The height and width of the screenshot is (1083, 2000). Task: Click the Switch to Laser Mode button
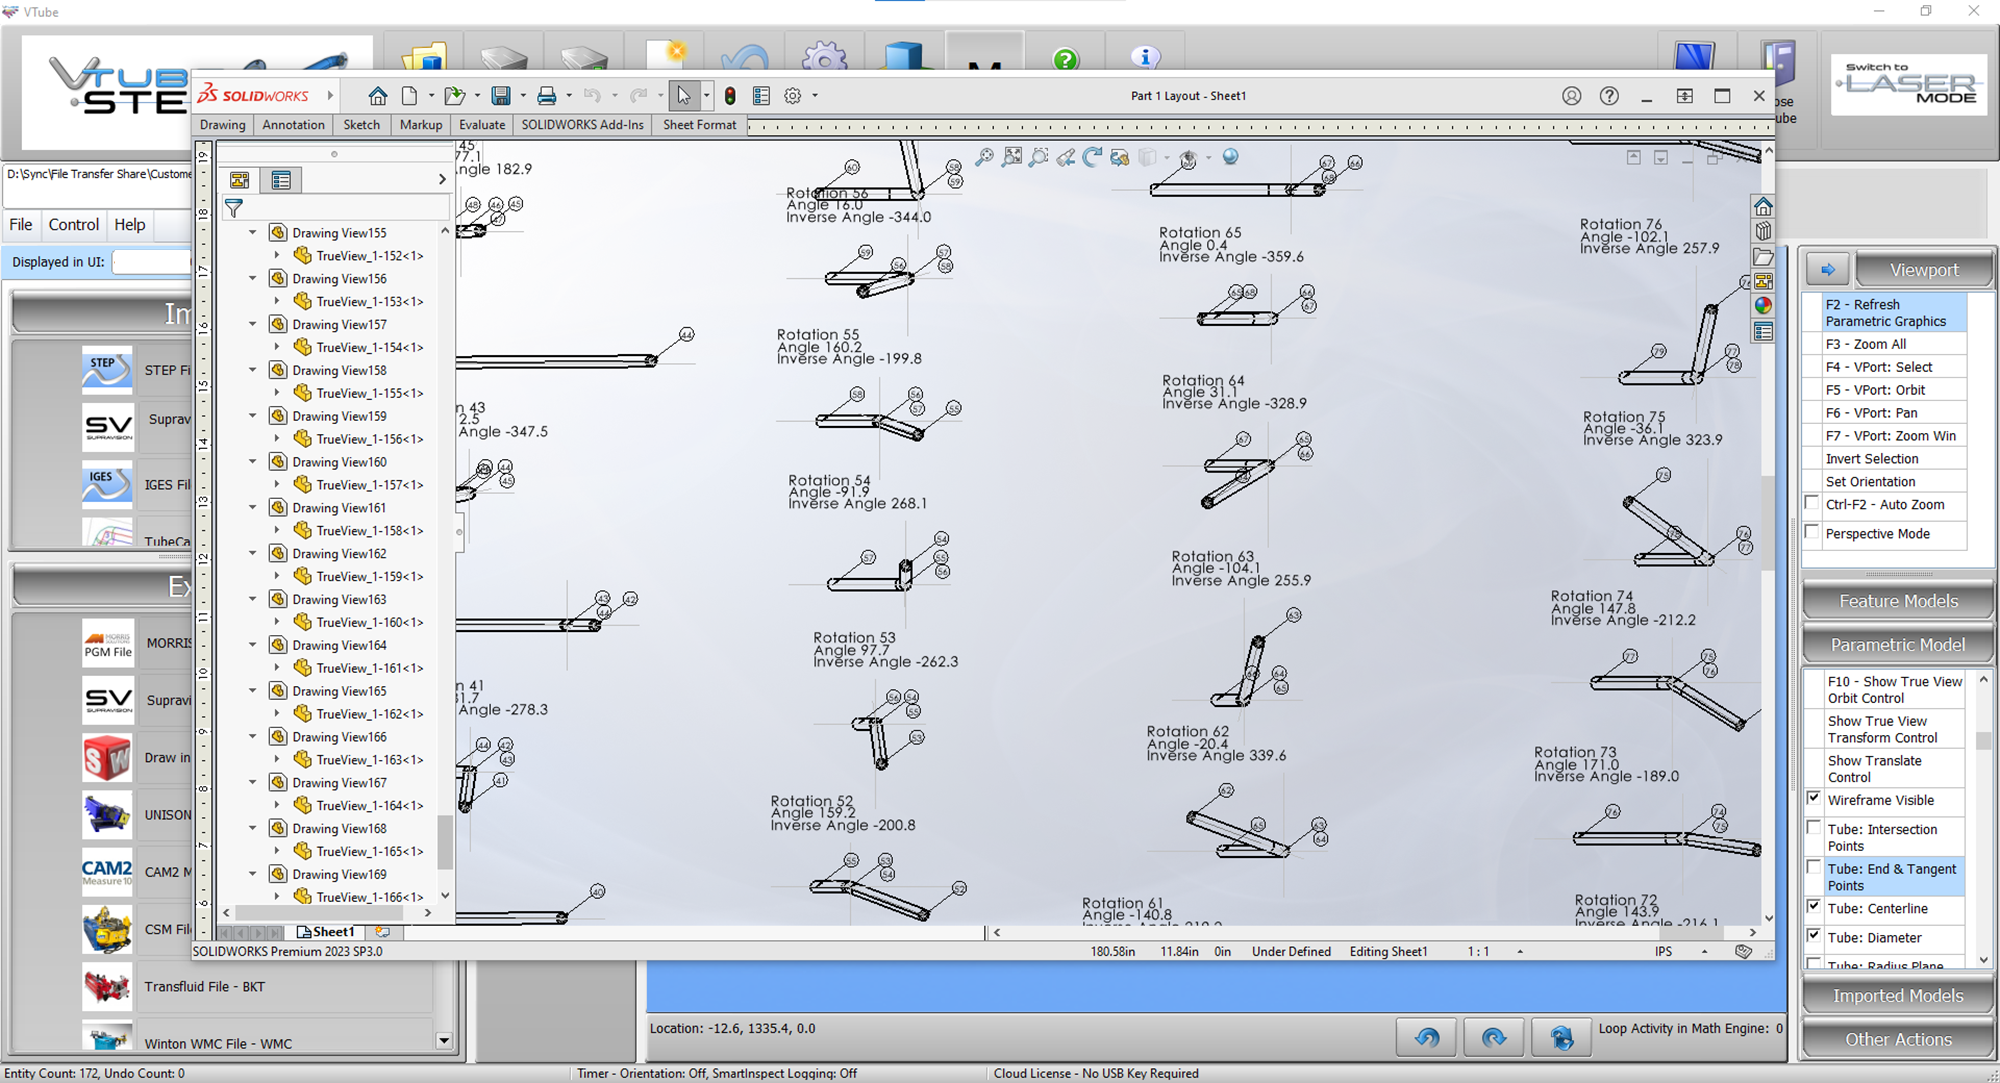tap(1909, 85)
